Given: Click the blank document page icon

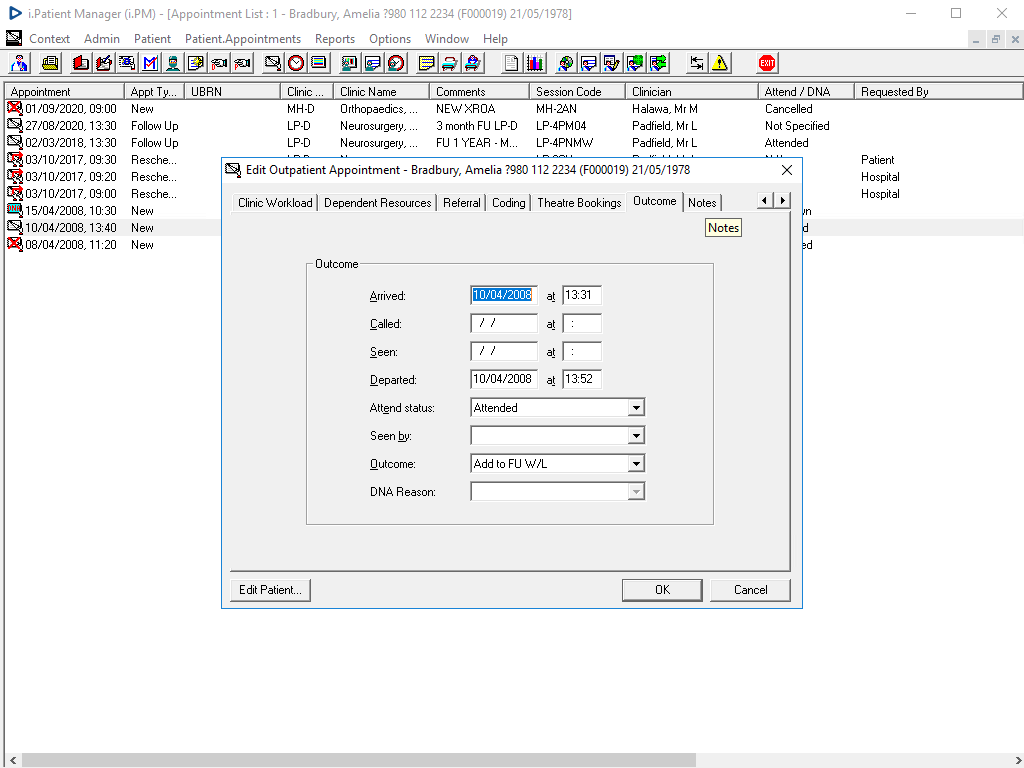Looking at the screenshot, I should click(x=511, y=63).
